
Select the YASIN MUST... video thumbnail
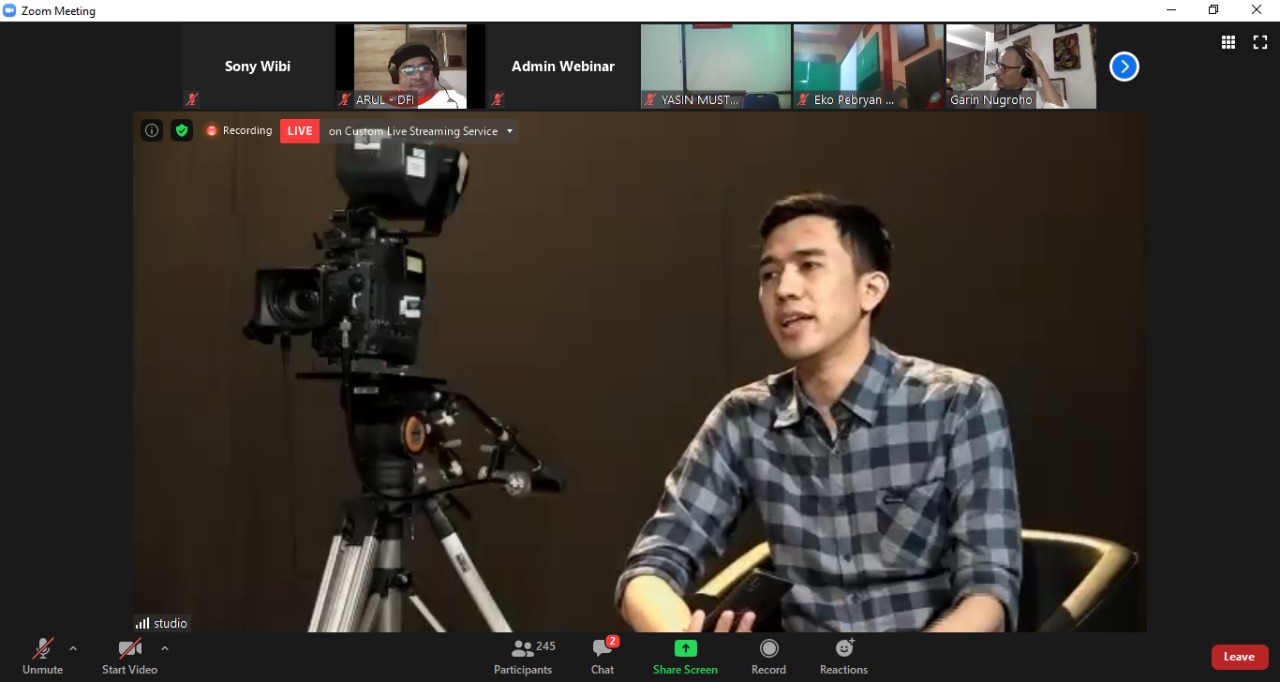coord(716,66)
